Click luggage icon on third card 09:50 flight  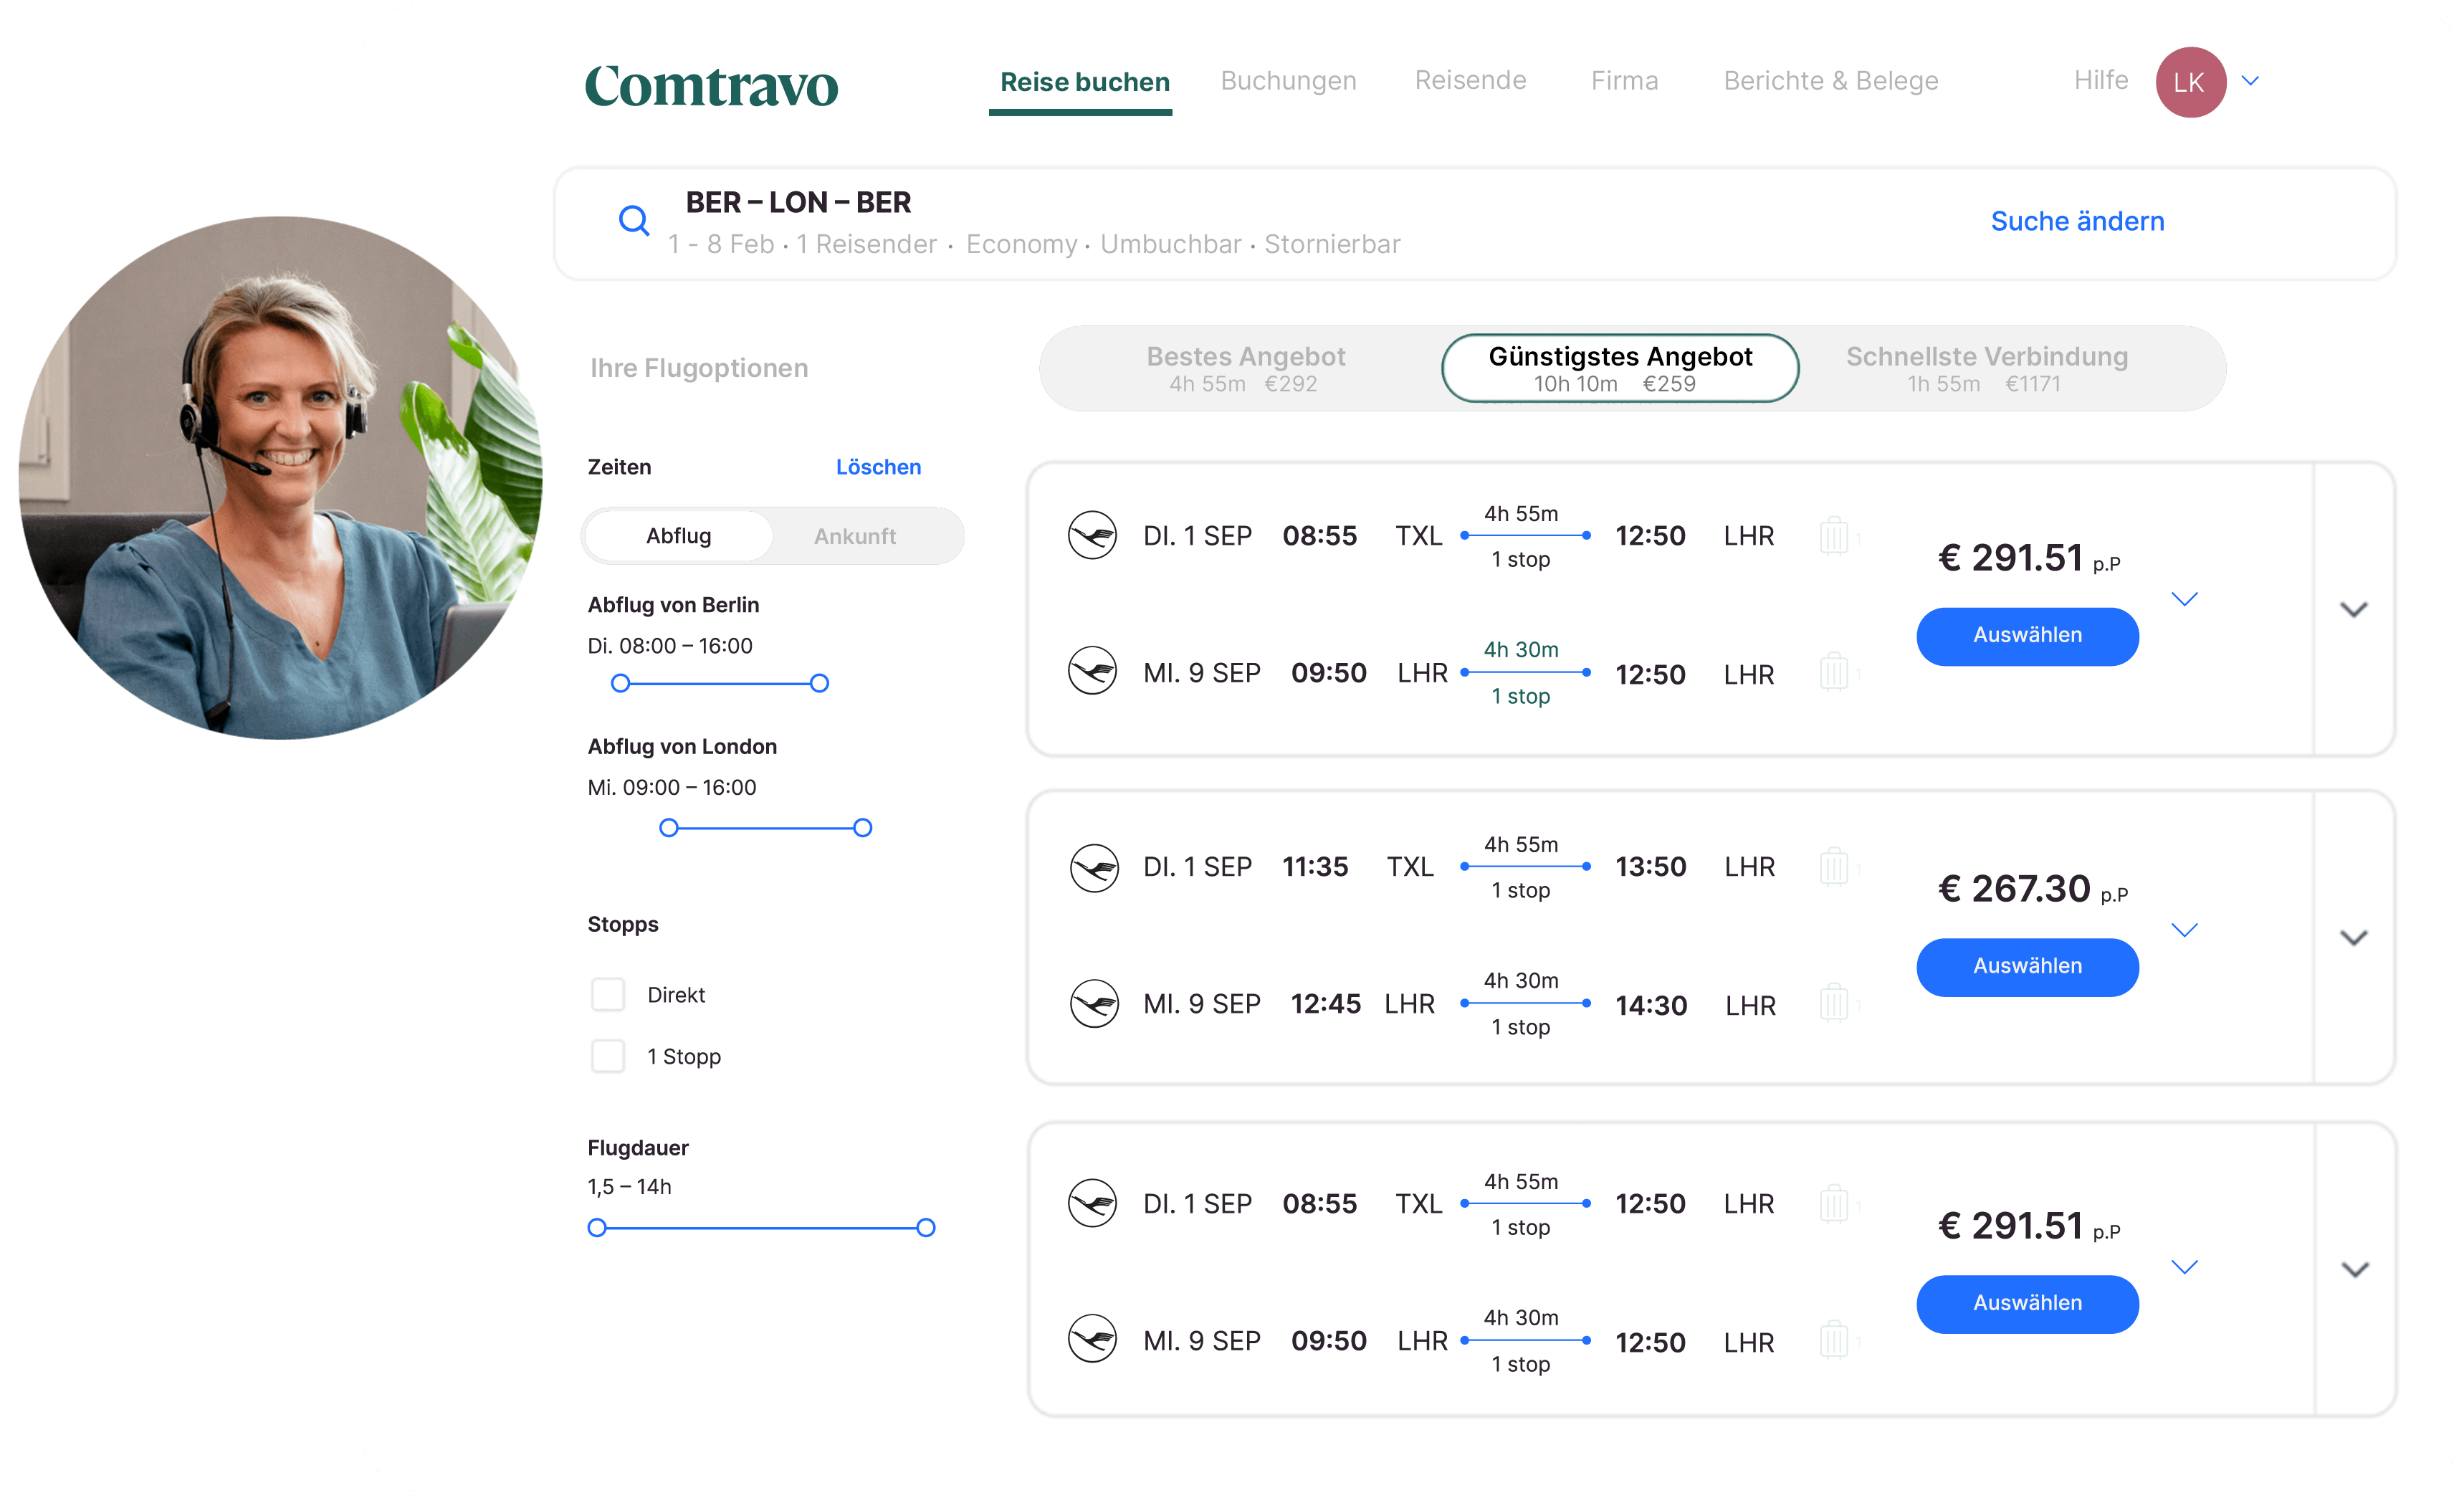point(1834,1339)
